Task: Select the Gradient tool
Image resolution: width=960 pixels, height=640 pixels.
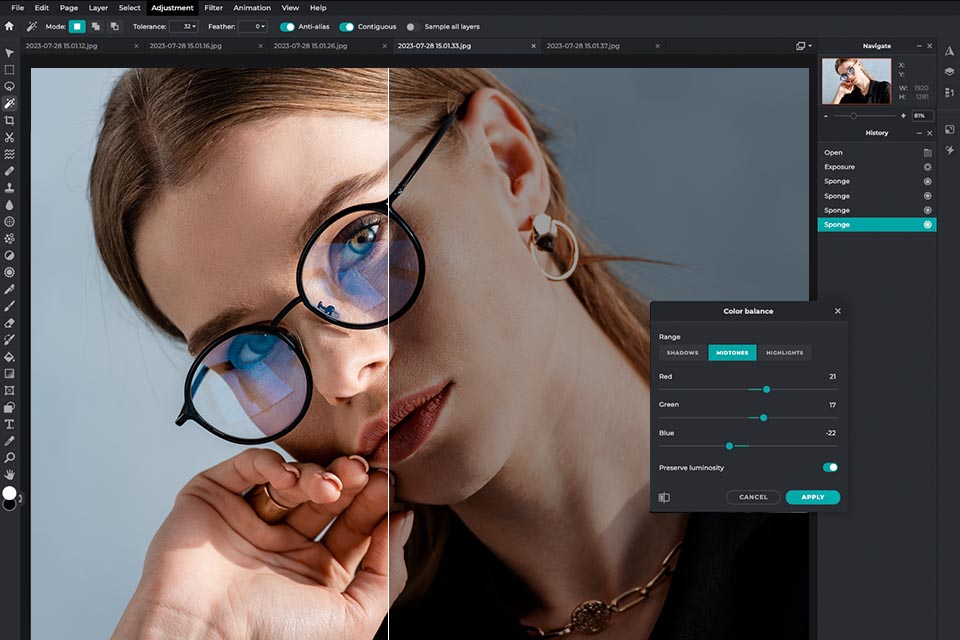Action: pos(9,374)
